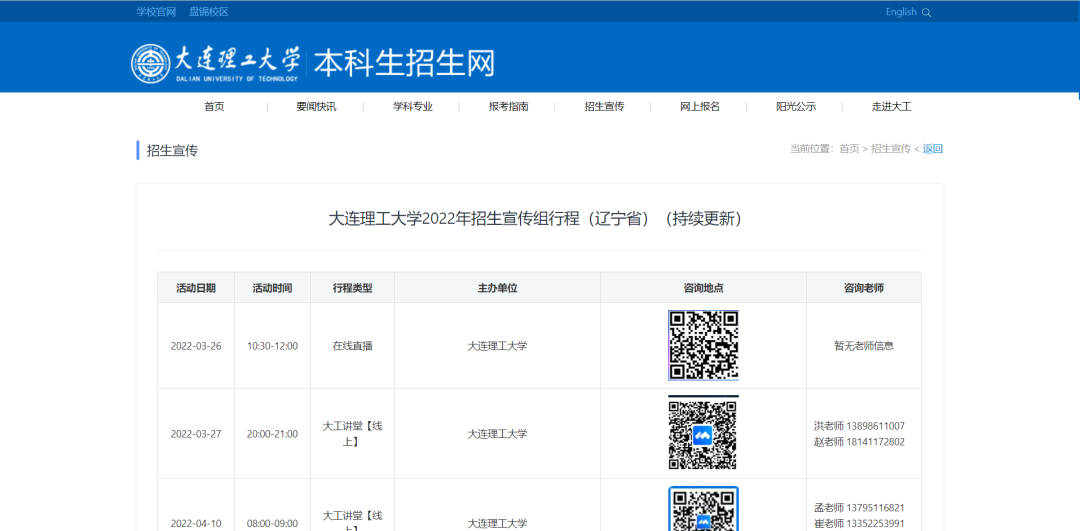Click the time 10:30-12:00 cell

[273, 346]
